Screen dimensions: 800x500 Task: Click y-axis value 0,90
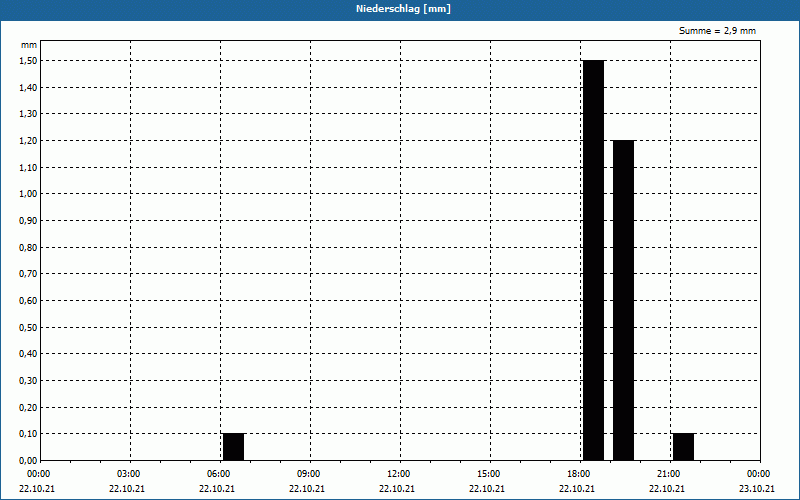28,220
